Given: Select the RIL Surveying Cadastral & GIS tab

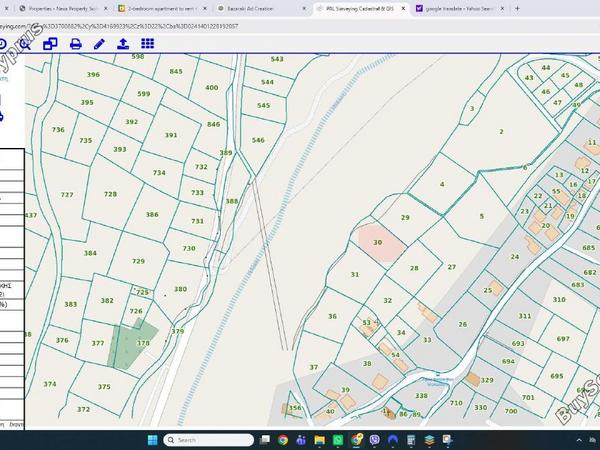Looking at the screenshot, I should tap(360, 8).
